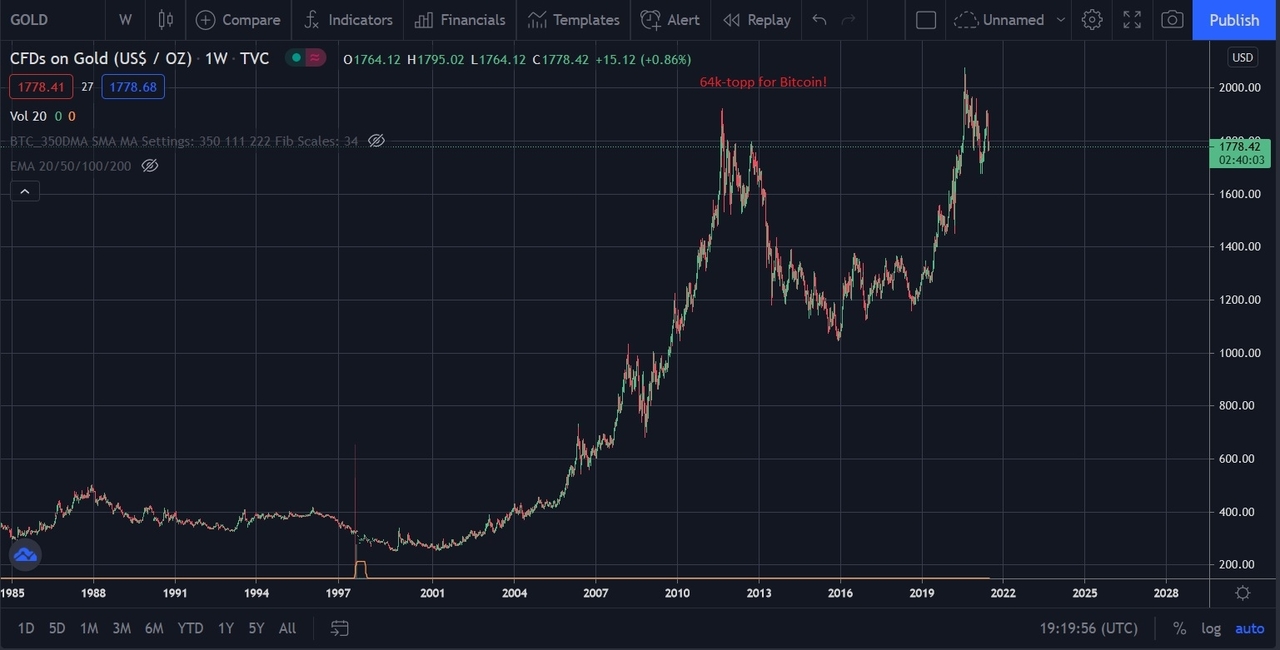This screenshot has width=1280, height=650.
Task: Click the Unnamed layout cloud button
Action: pyautogui.click(x=998, y=20)
